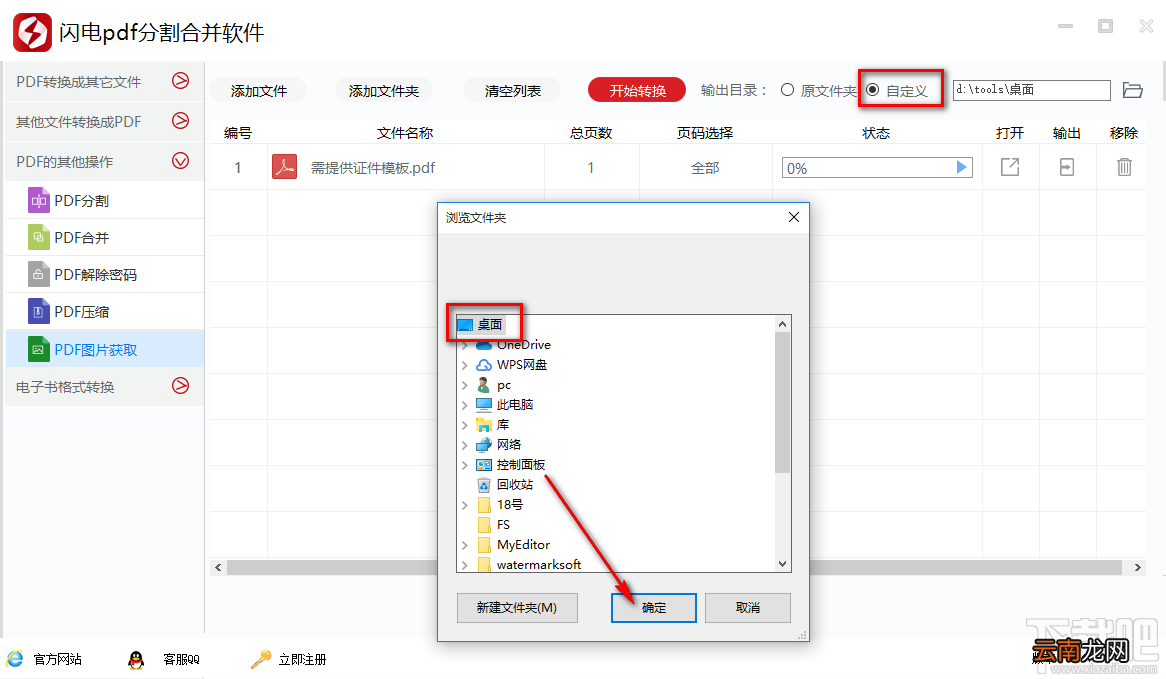Viewport: 1166px width, 679px height.
Task: Click the lightning app logo icon
Action: pos(32,32)
